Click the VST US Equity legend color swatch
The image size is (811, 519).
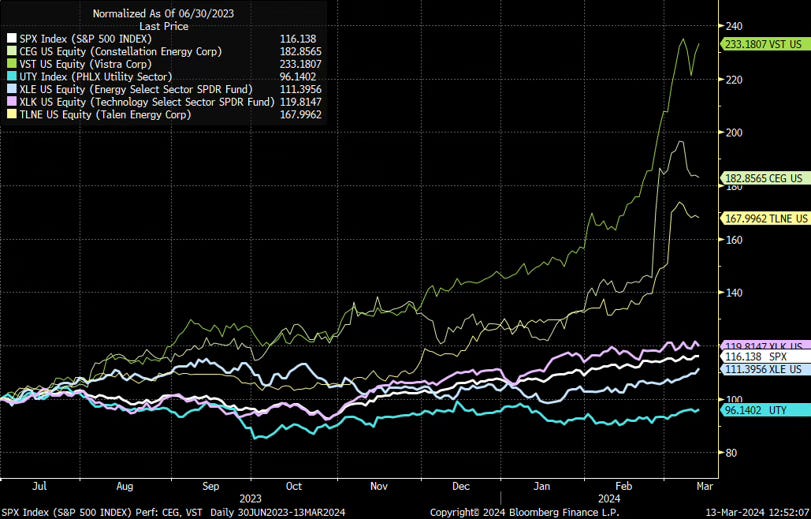coord(11,64)
